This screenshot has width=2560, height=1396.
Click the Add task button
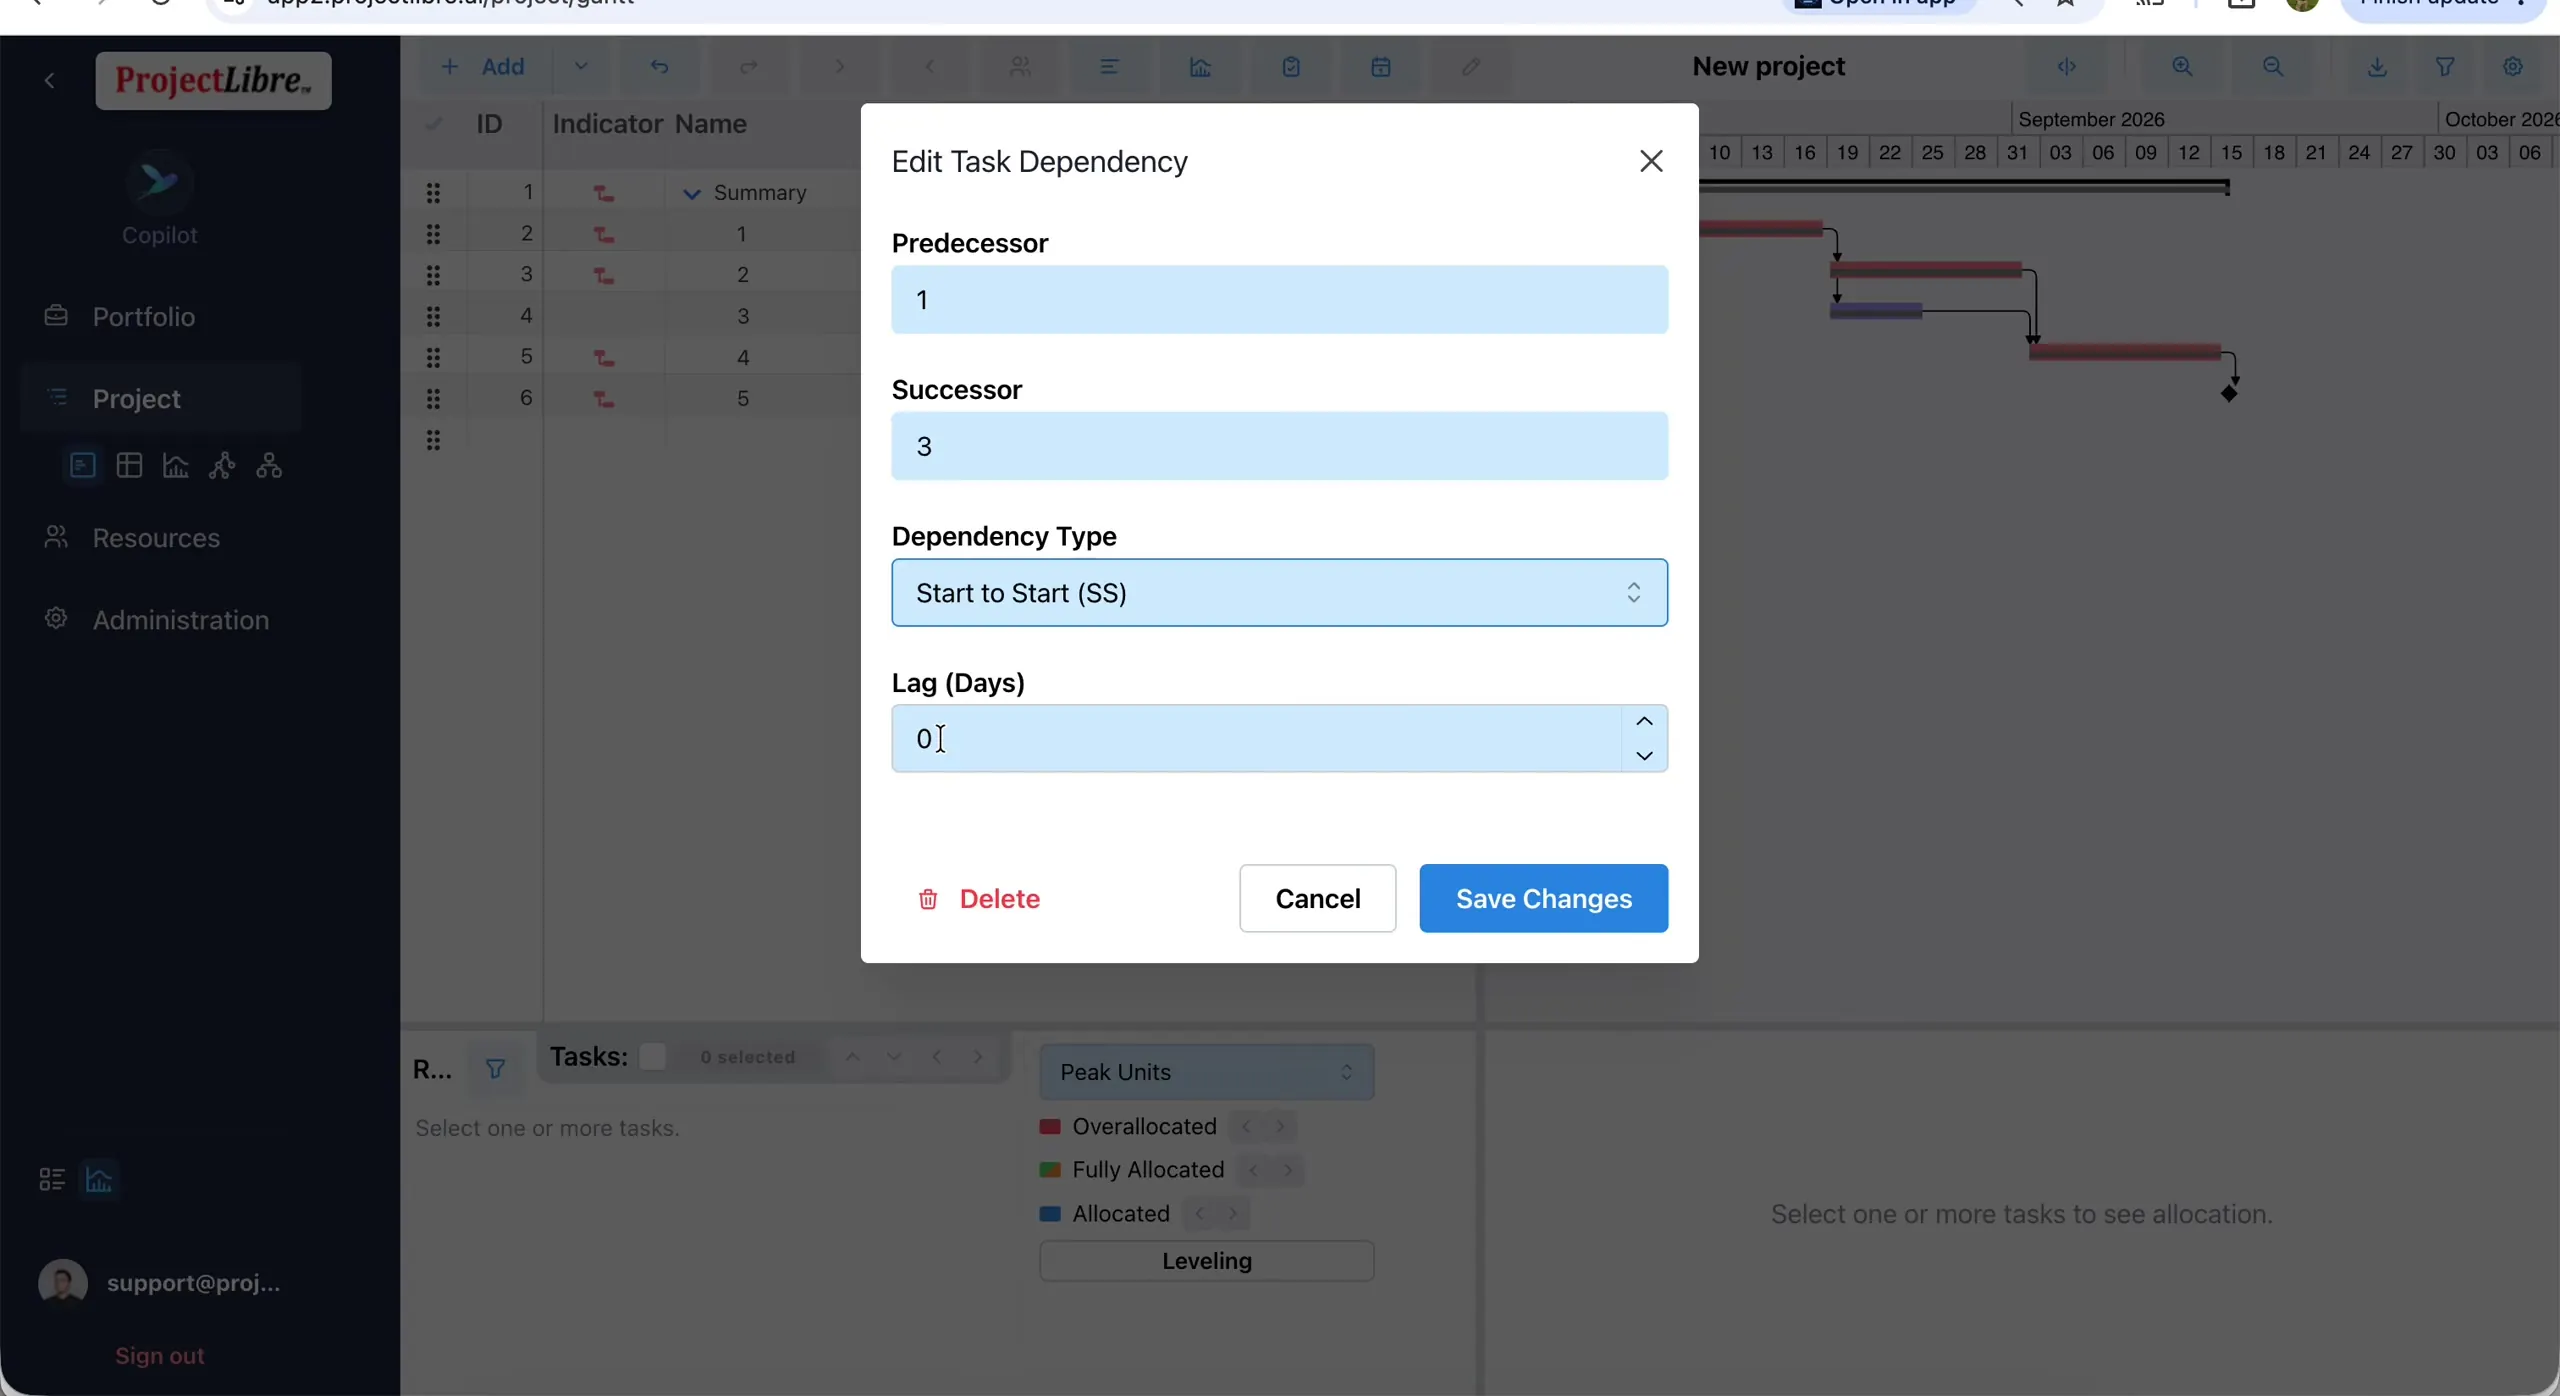(x=483, y=67)
